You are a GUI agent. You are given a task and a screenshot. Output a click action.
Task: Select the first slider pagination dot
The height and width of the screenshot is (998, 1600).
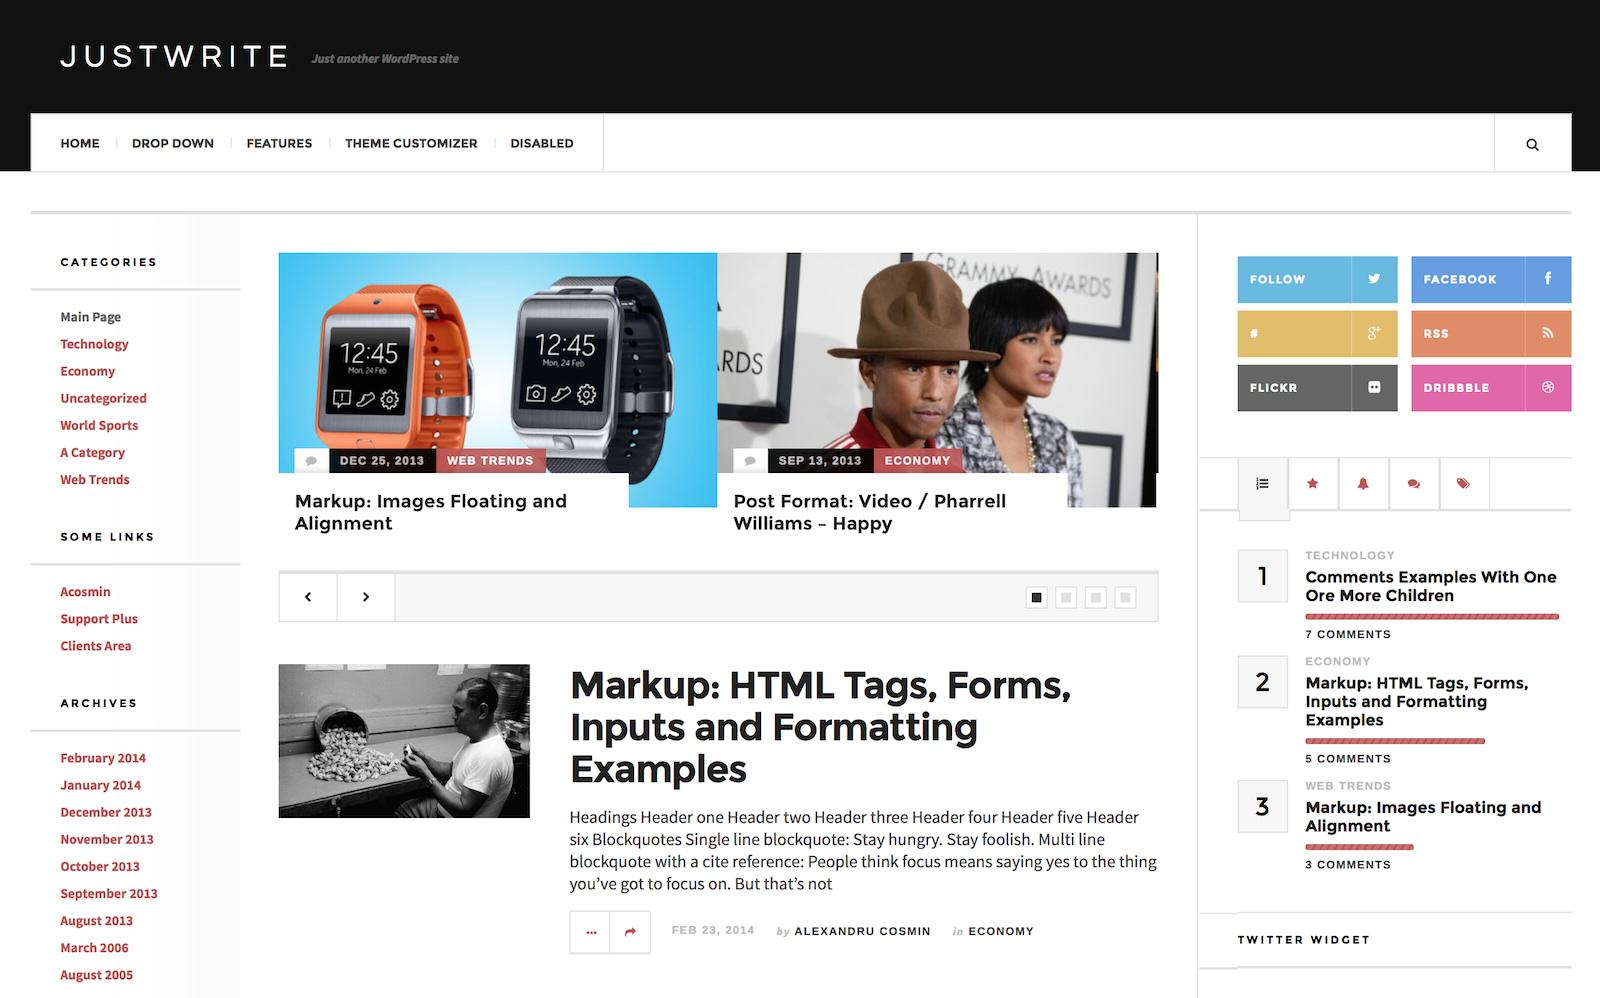(1037, 598)
